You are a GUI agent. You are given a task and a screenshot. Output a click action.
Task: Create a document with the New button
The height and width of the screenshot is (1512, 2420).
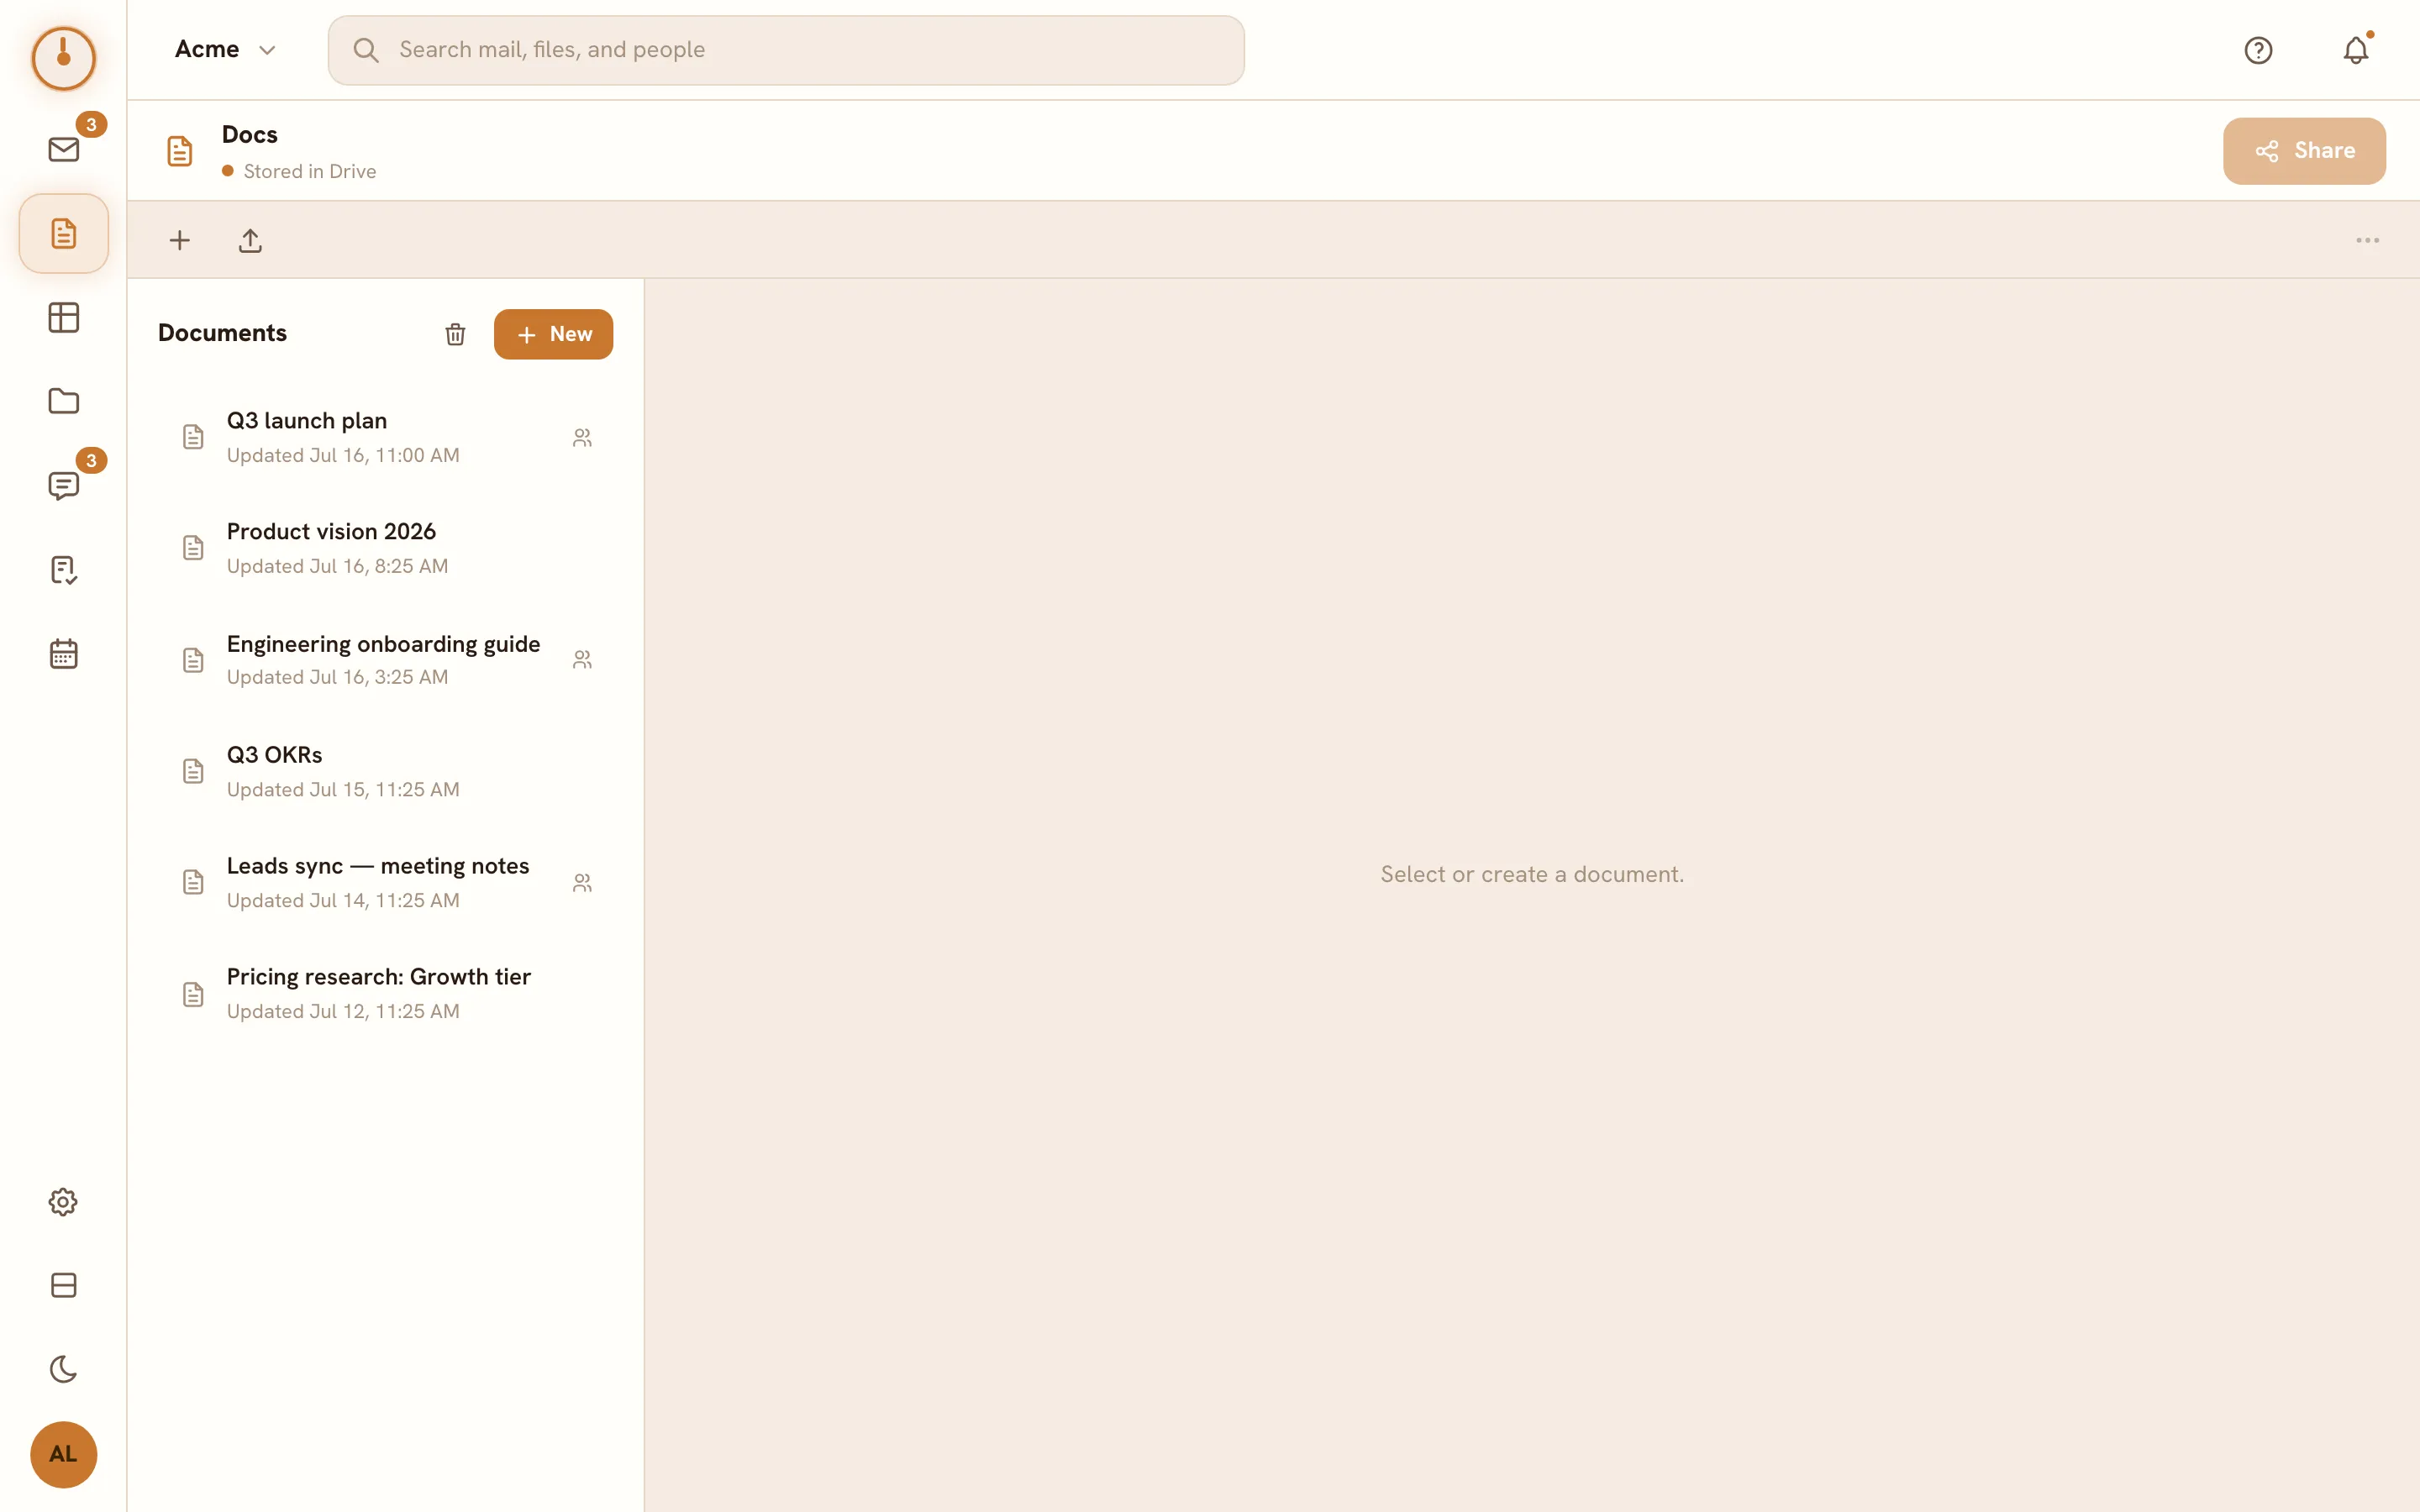(553, 334)
